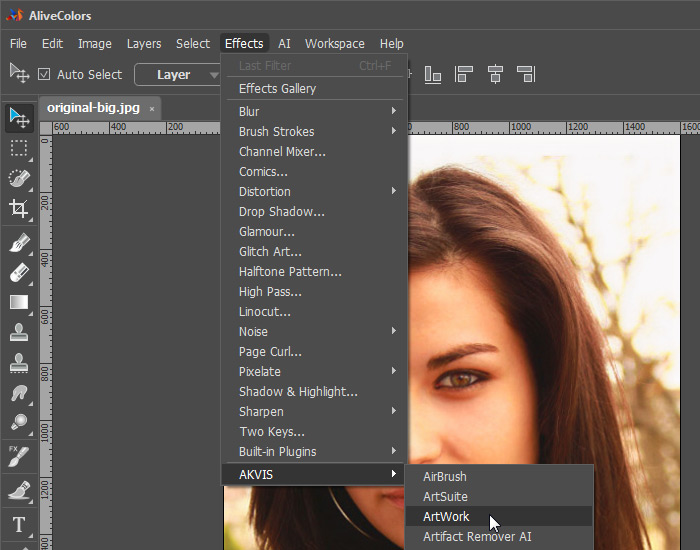Viewport: 700px width, 550px height.
Task: Close the open Effects menu
Action: [x=244, y=43]
